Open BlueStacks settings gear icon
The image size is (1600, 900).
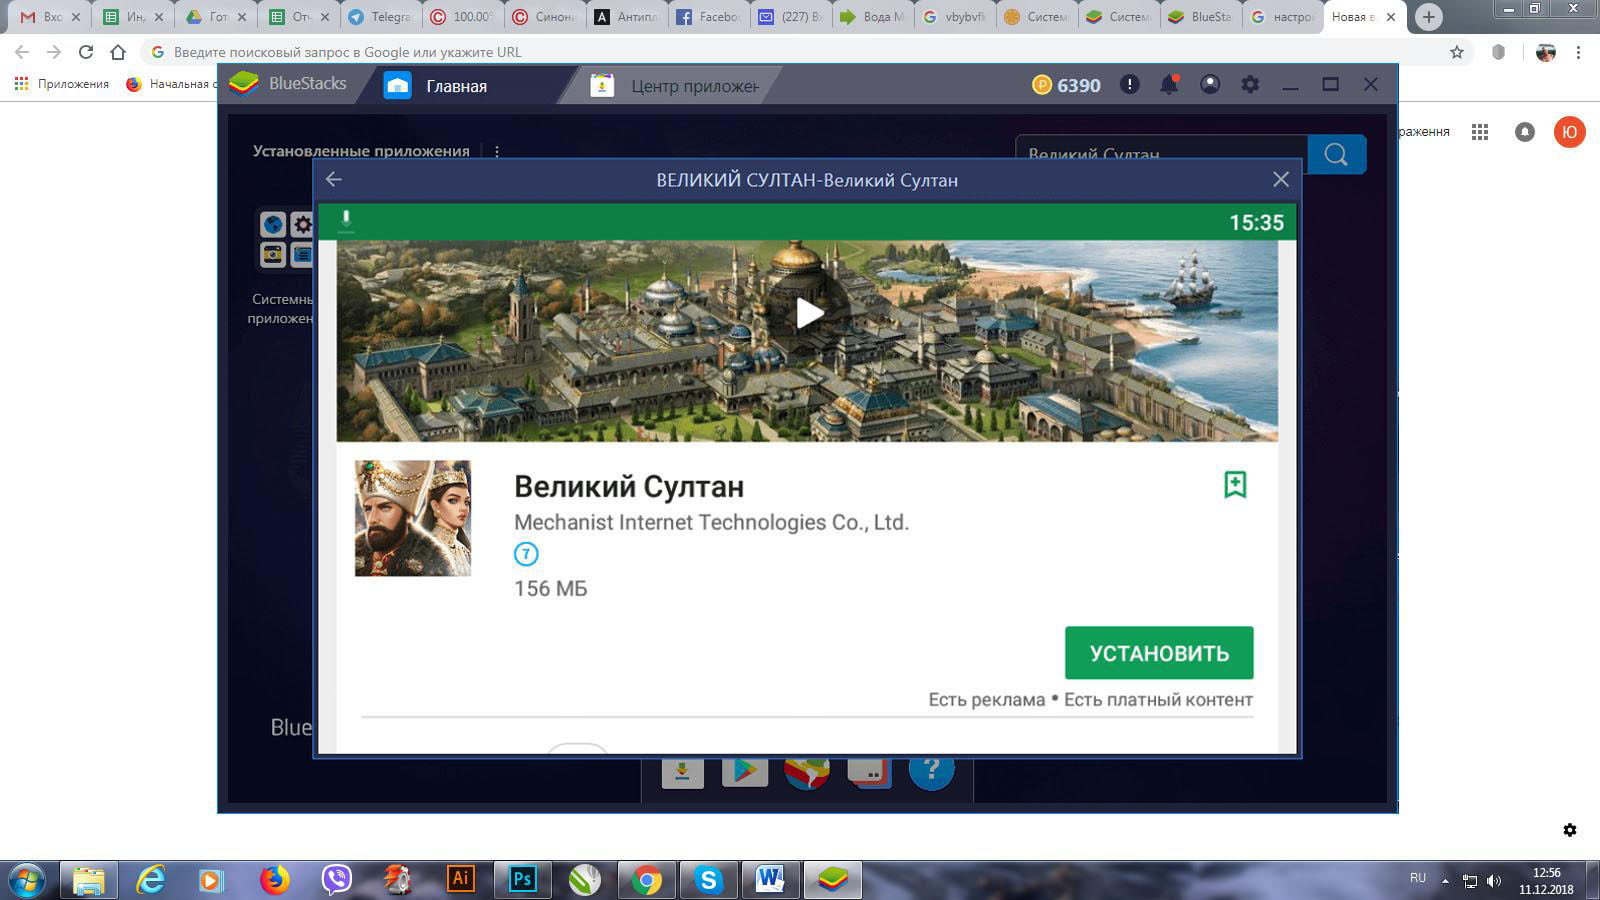(1250, 85)
